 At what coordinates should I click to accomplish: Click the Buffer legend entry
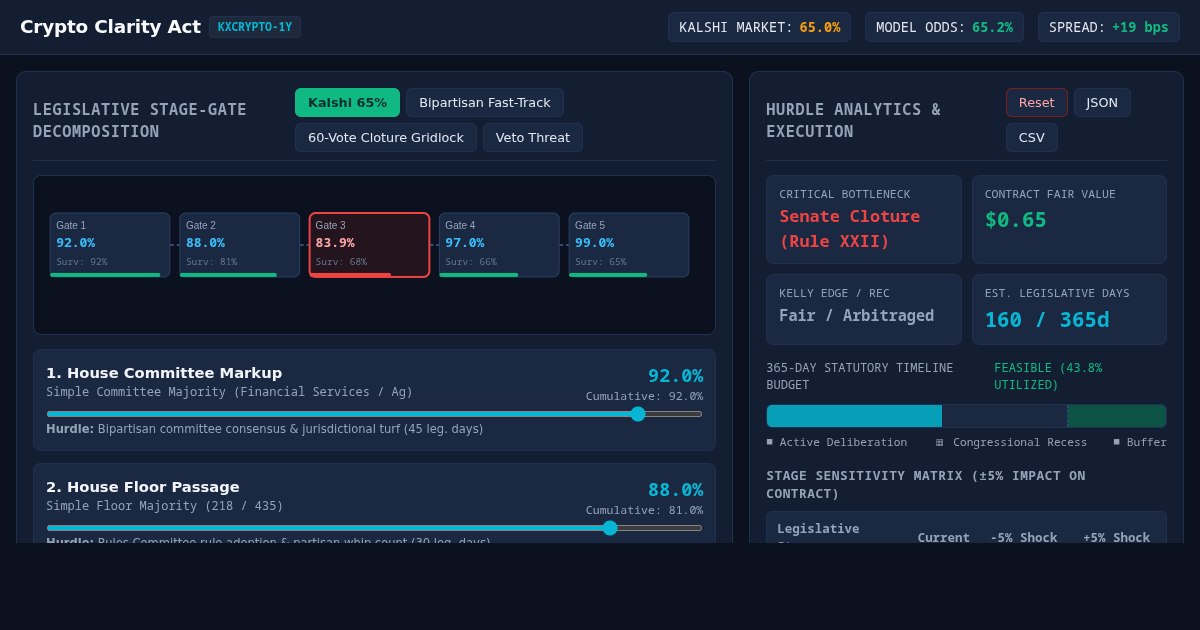[1140, 442]
